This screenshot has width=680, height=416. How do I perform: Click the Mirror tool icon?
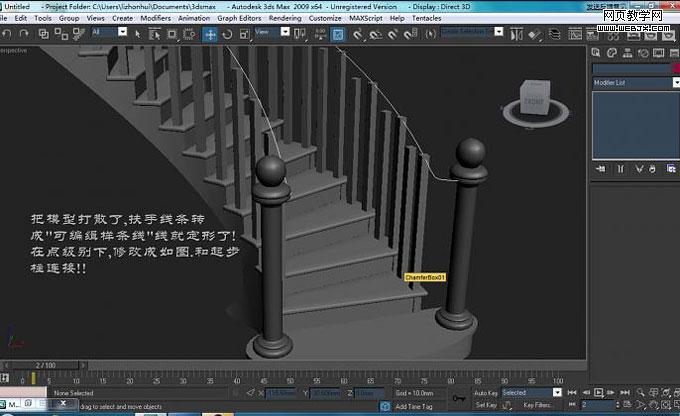click(516, 34)
